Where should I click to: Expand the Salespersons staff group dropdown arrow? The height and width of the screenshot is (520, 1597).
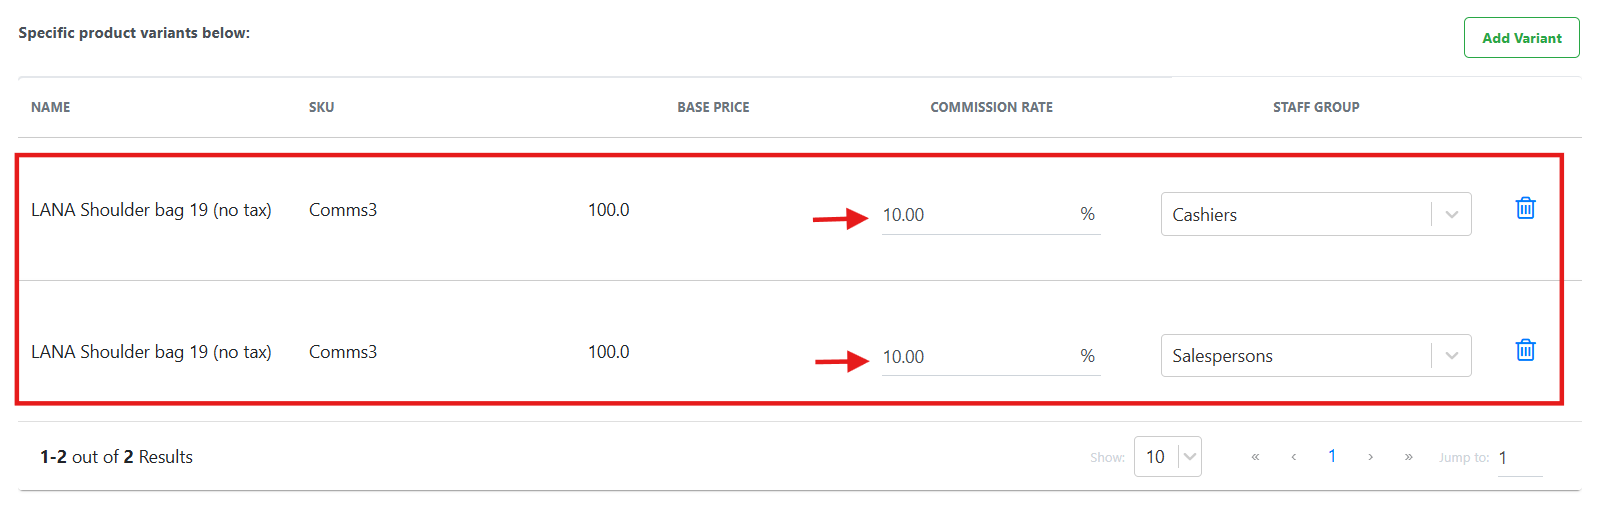click(x=1452, y=356)
